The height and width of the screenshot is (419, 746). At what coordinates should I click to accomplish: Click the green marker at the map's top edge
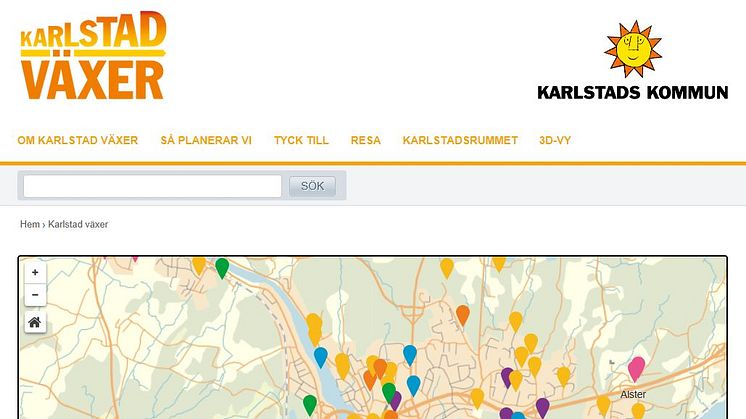click(222, 268)
